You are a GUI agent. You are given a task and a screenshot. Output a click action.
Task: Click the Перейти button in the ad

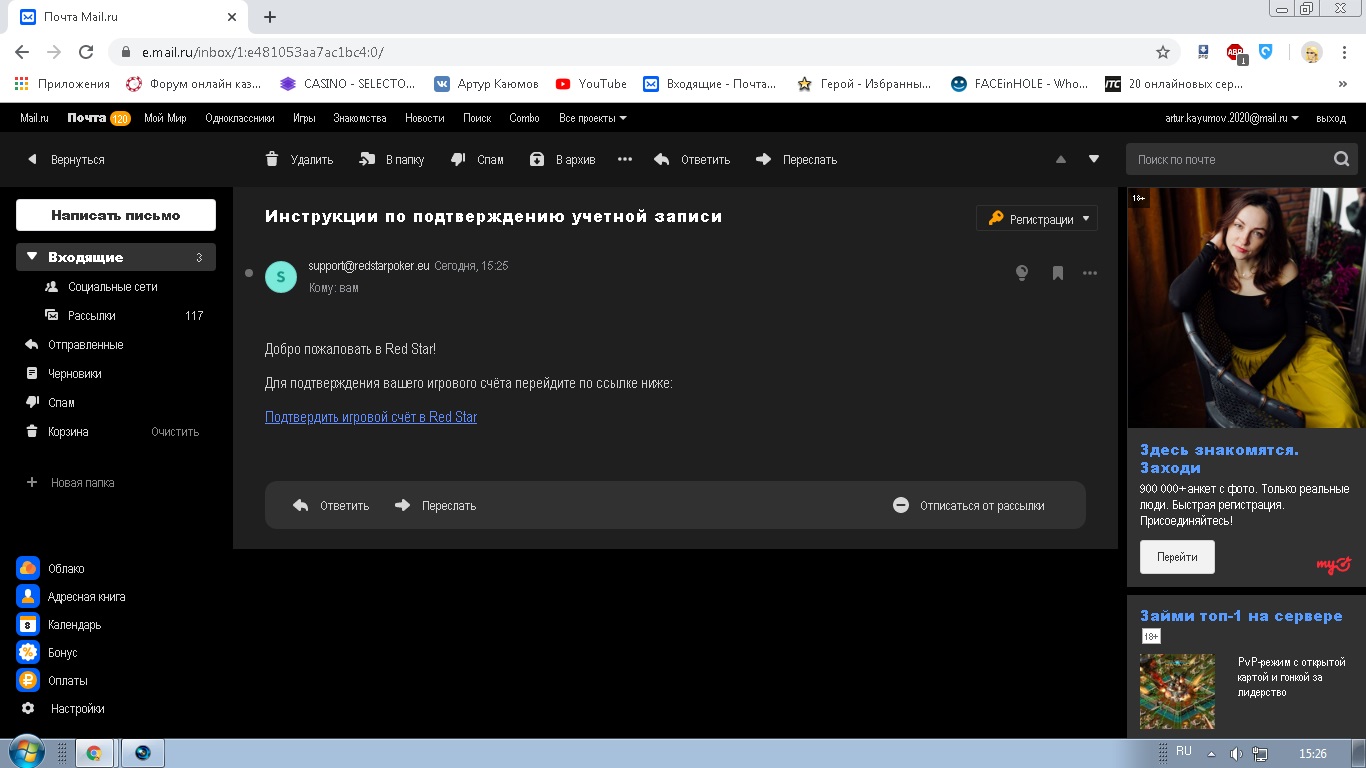[x=1177, y=557]
